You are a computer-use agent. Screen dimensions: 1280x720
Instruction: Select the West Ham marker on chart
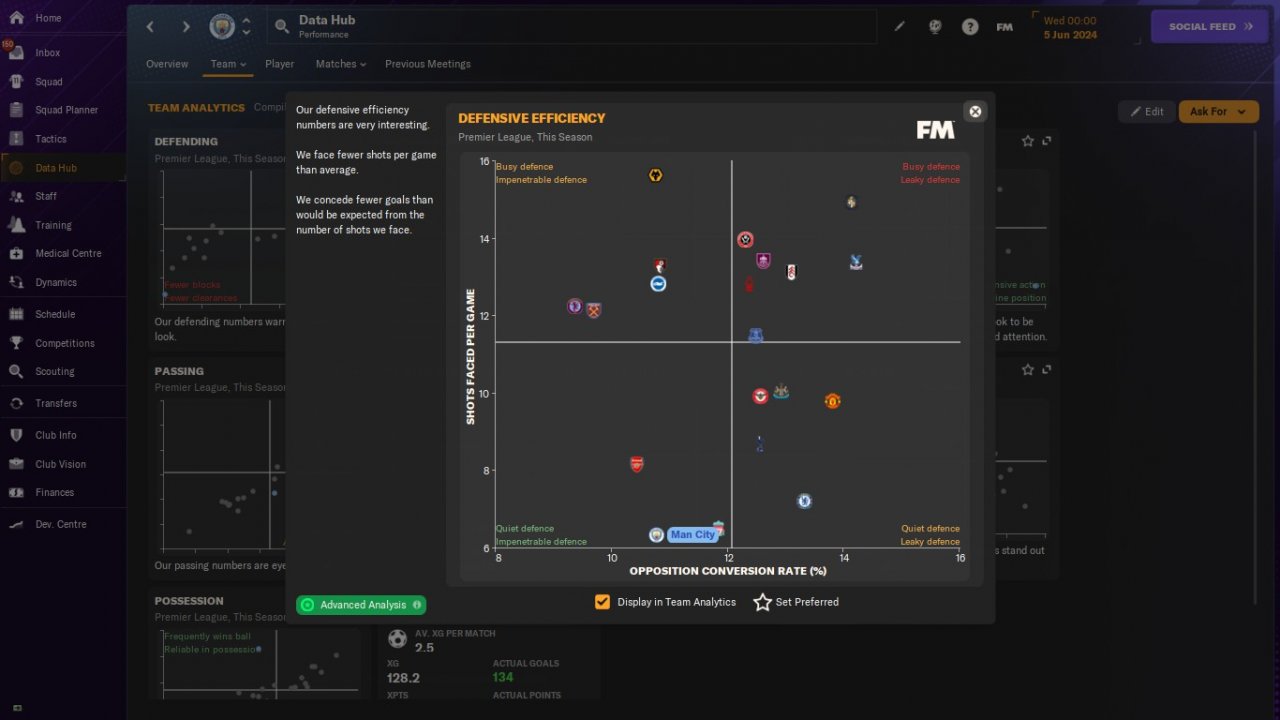click(x=593, y=310)
